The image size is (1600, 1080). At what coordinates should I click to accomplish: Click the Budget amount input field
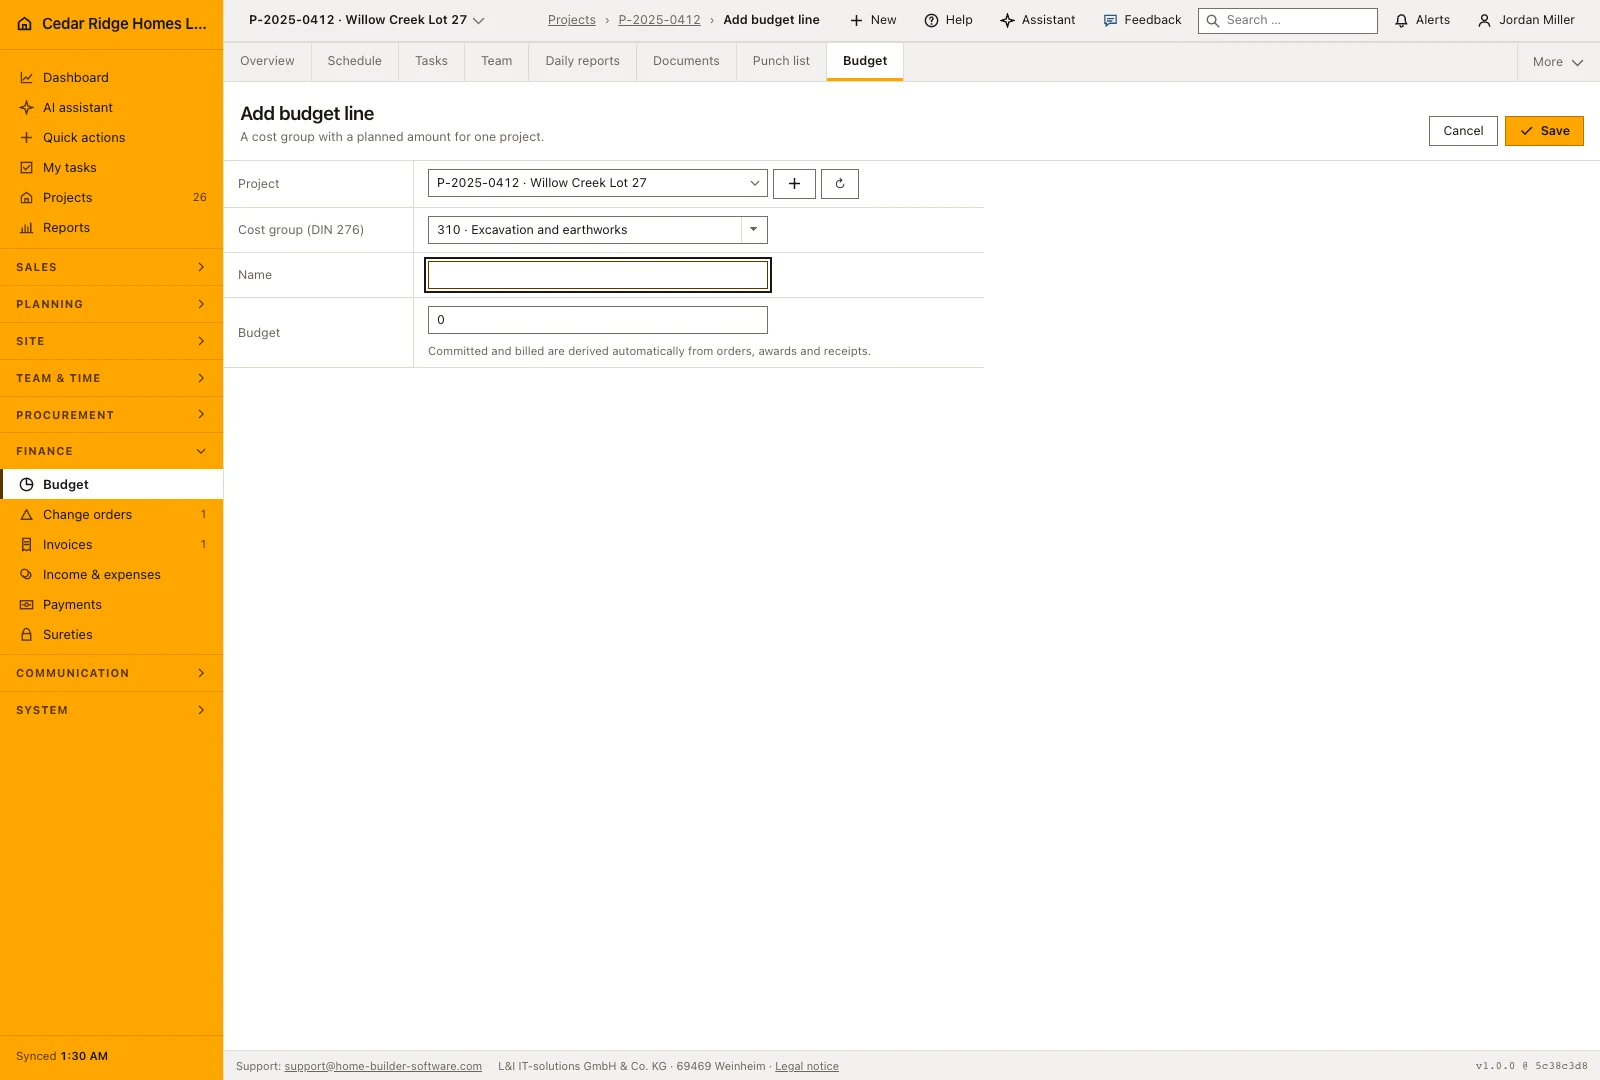(x=598, y=320)
